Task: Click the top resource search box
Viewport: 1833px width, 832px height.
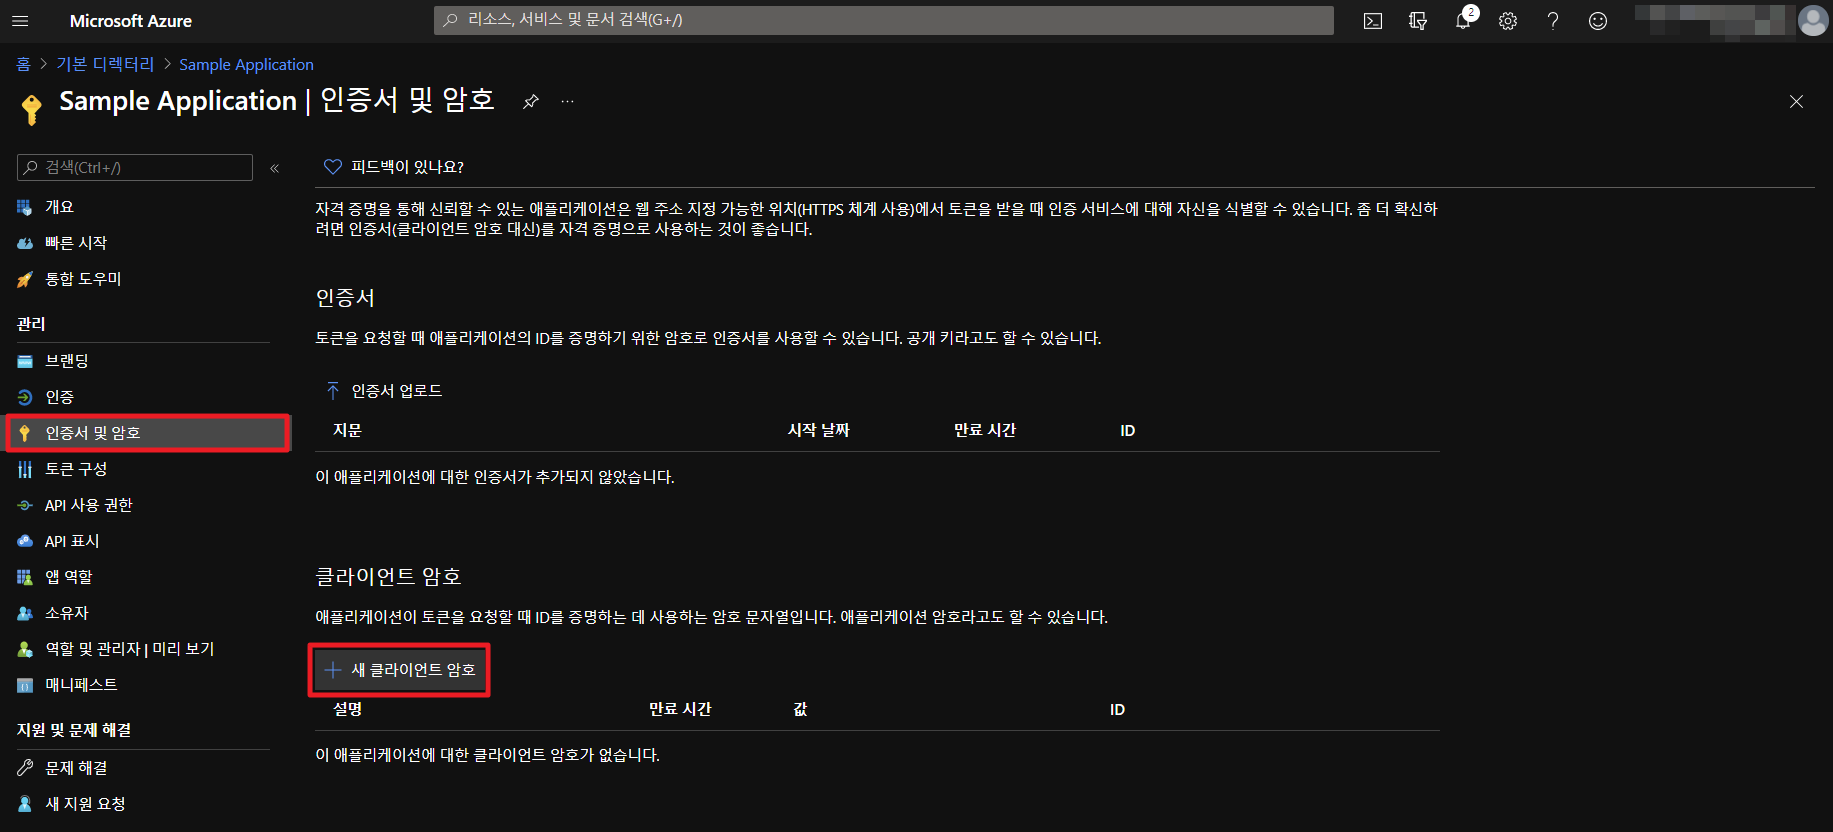Action: pyautogui.click(x=883, y=20)
